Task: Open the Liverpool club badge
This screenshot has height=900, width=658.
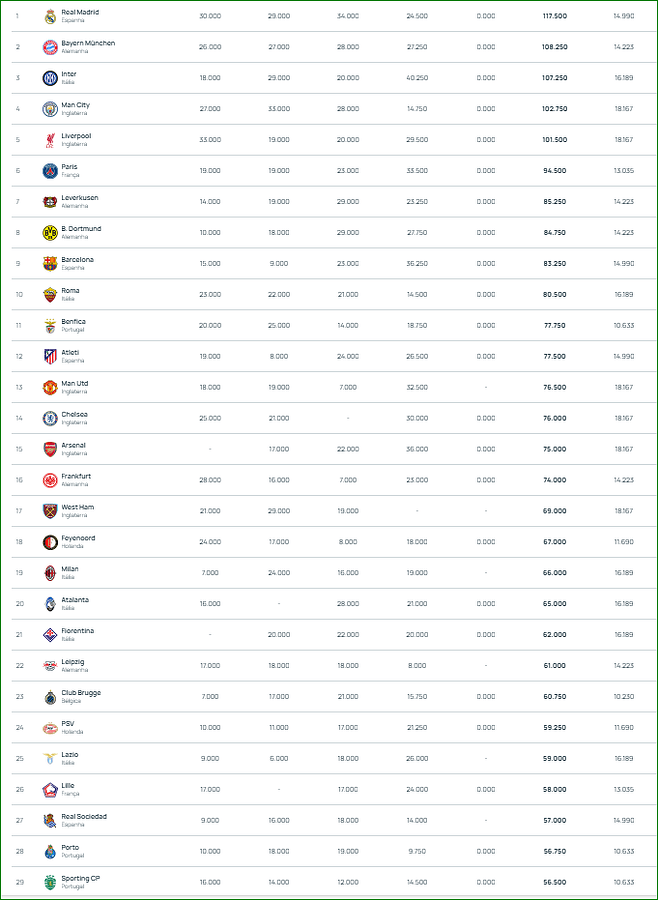Action: tap(51, 140)
